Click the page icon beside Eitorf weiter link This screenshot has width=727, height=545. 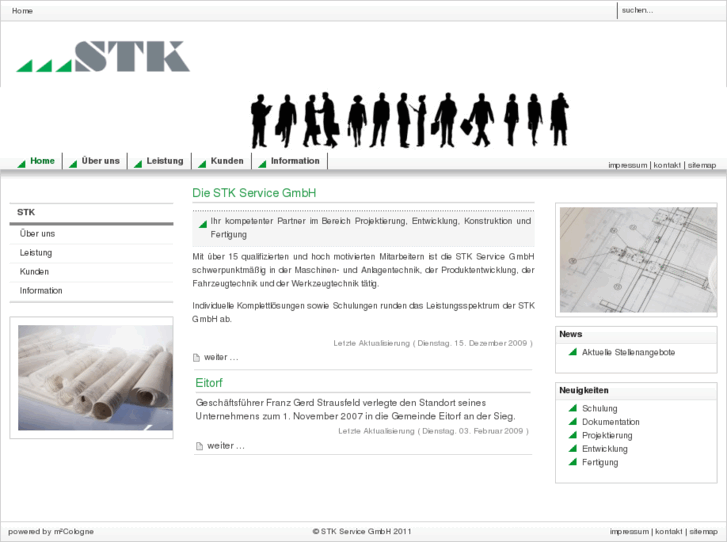[199, 446]
